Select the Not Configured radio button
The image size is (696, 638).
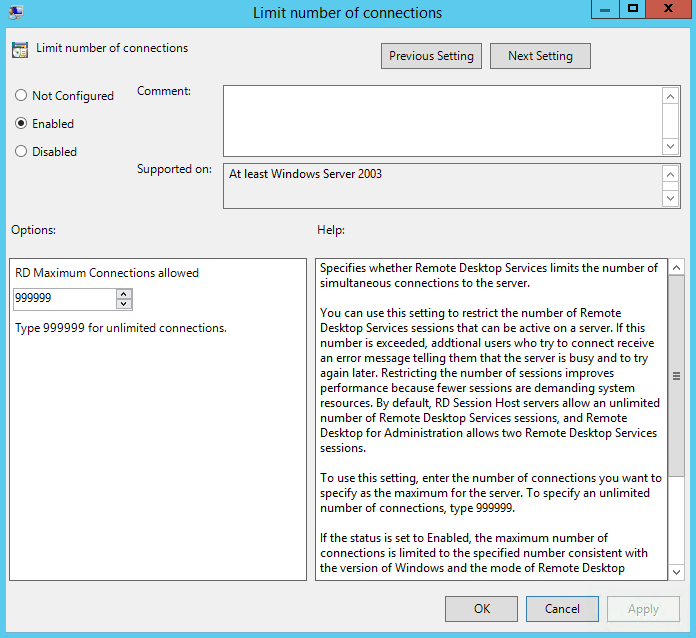(21, 96)
